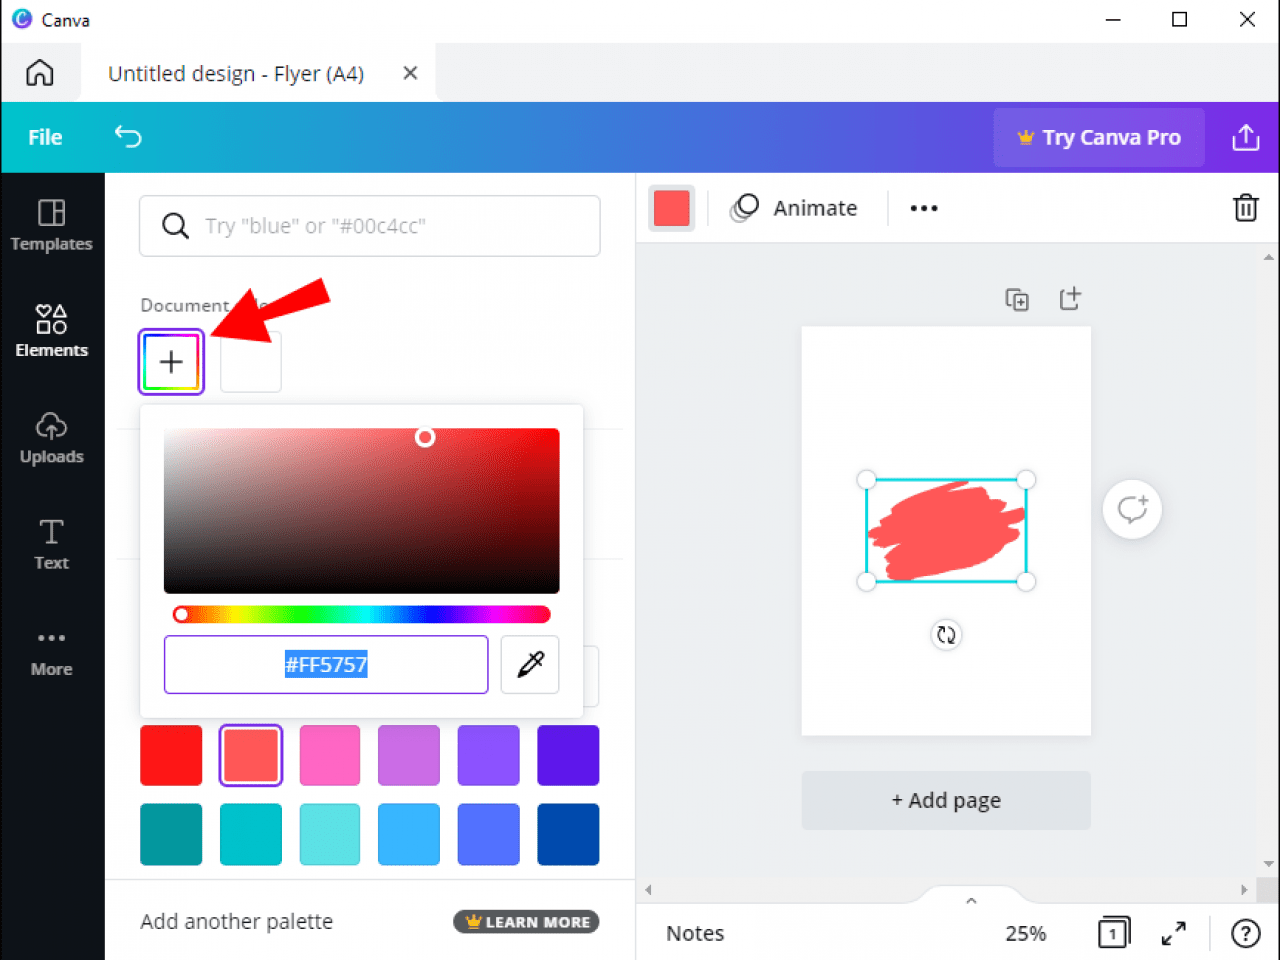Image resolution: width=1280 pixels, height=960 pixels.
Task: Pick the light aqua swatch
Action: click(330, 834)
